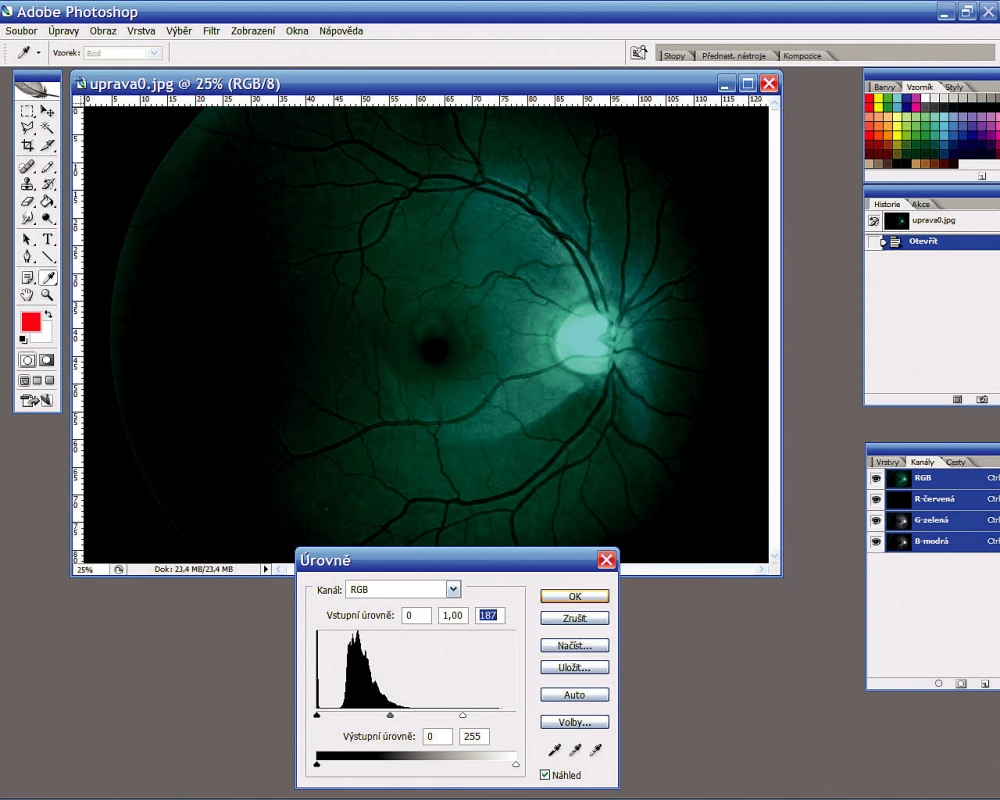Select the Paint Bucket tool

click(47, 202)
